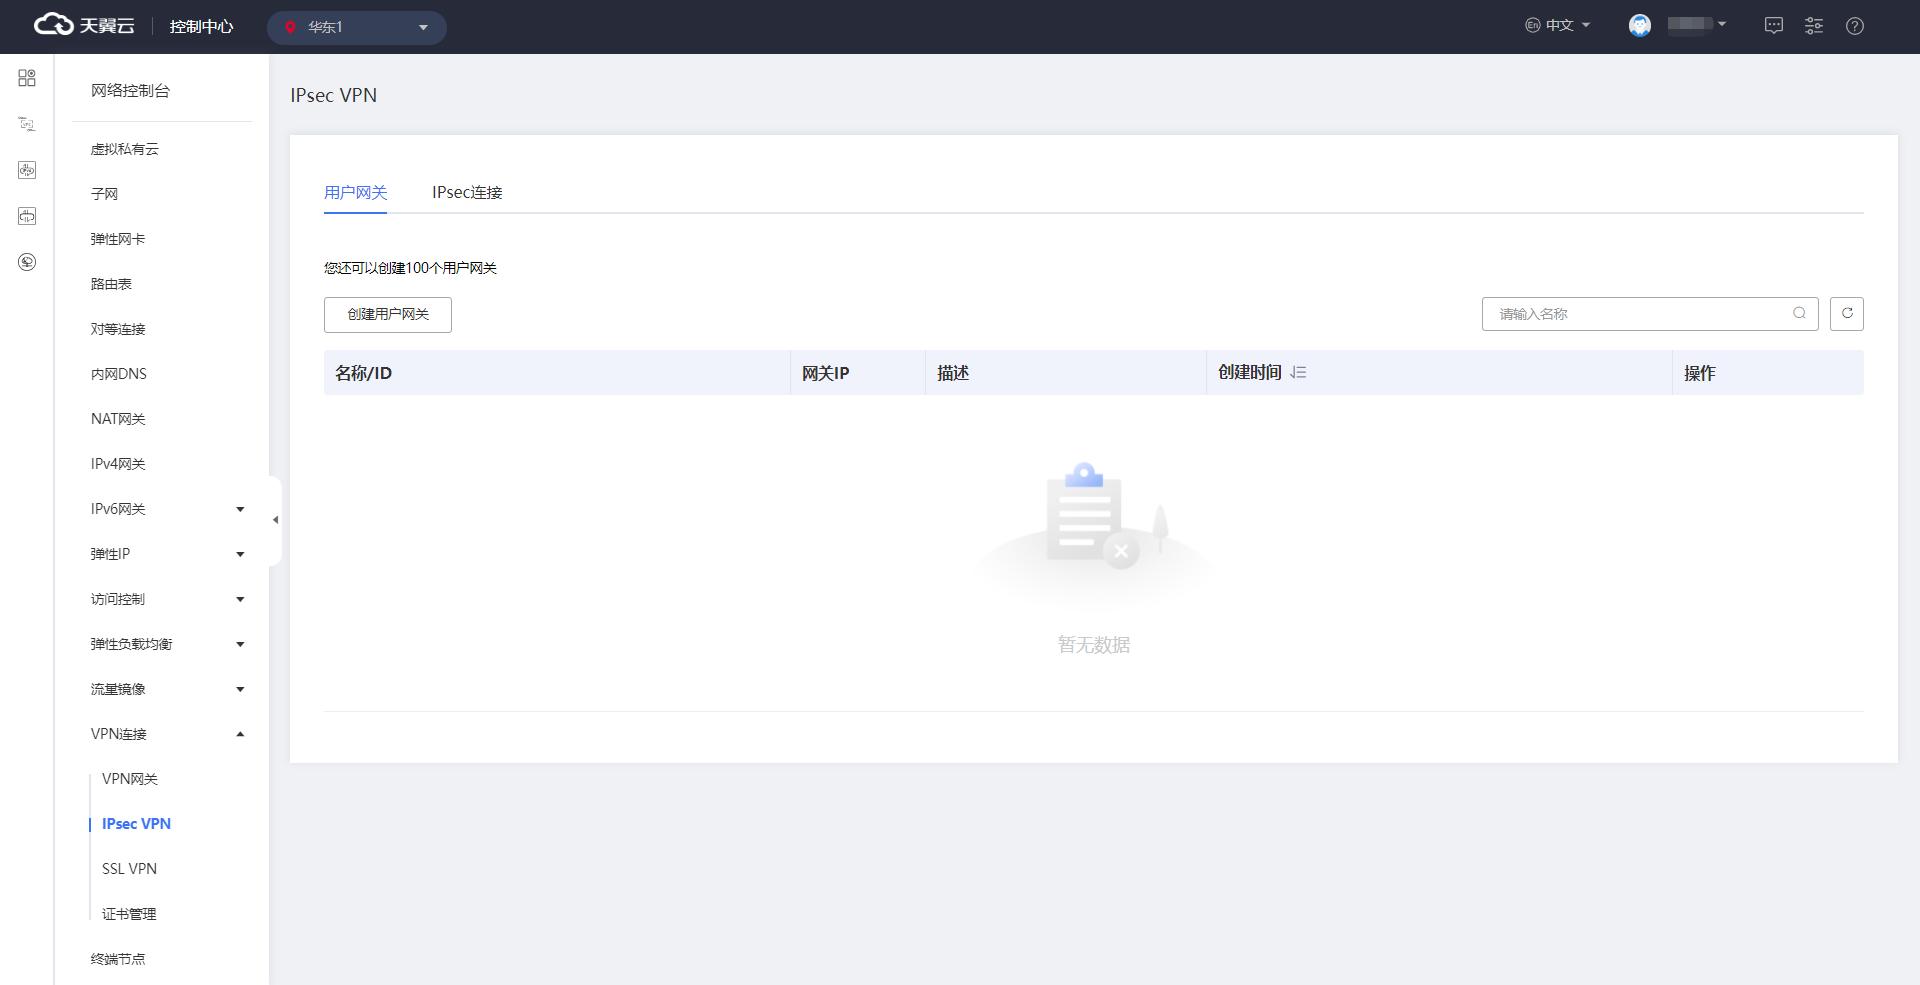Click the refresh icon beside search box

pyautogui.click(x=1846, y=314)
